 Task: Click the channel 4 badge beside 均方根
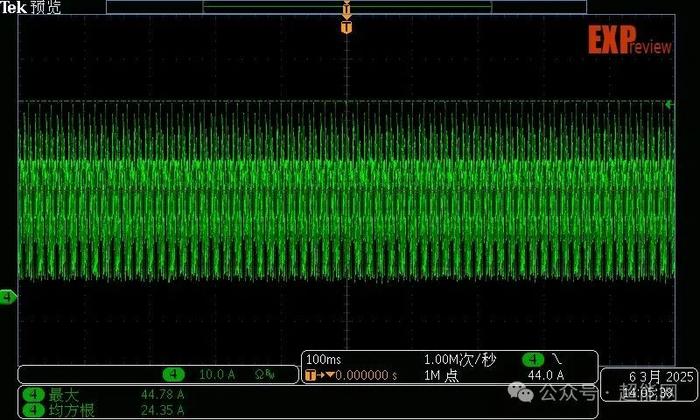(x=33, y=410)
